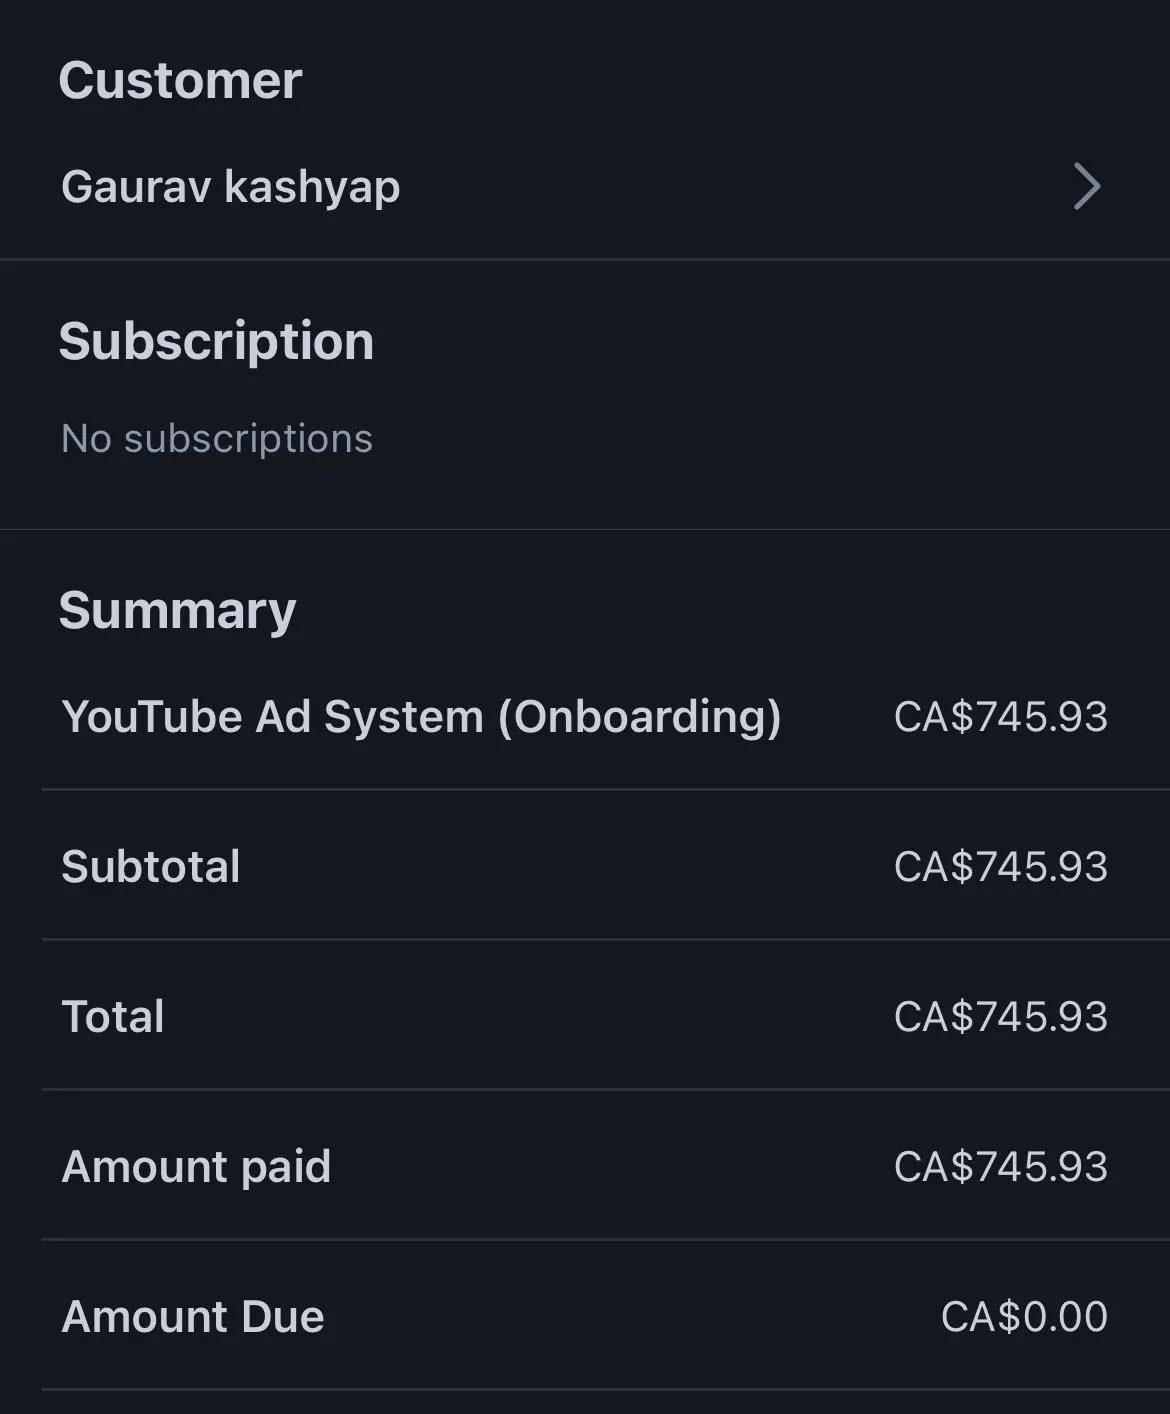Tap the Total label
1170x1414 pixels.
[113, 1017]
